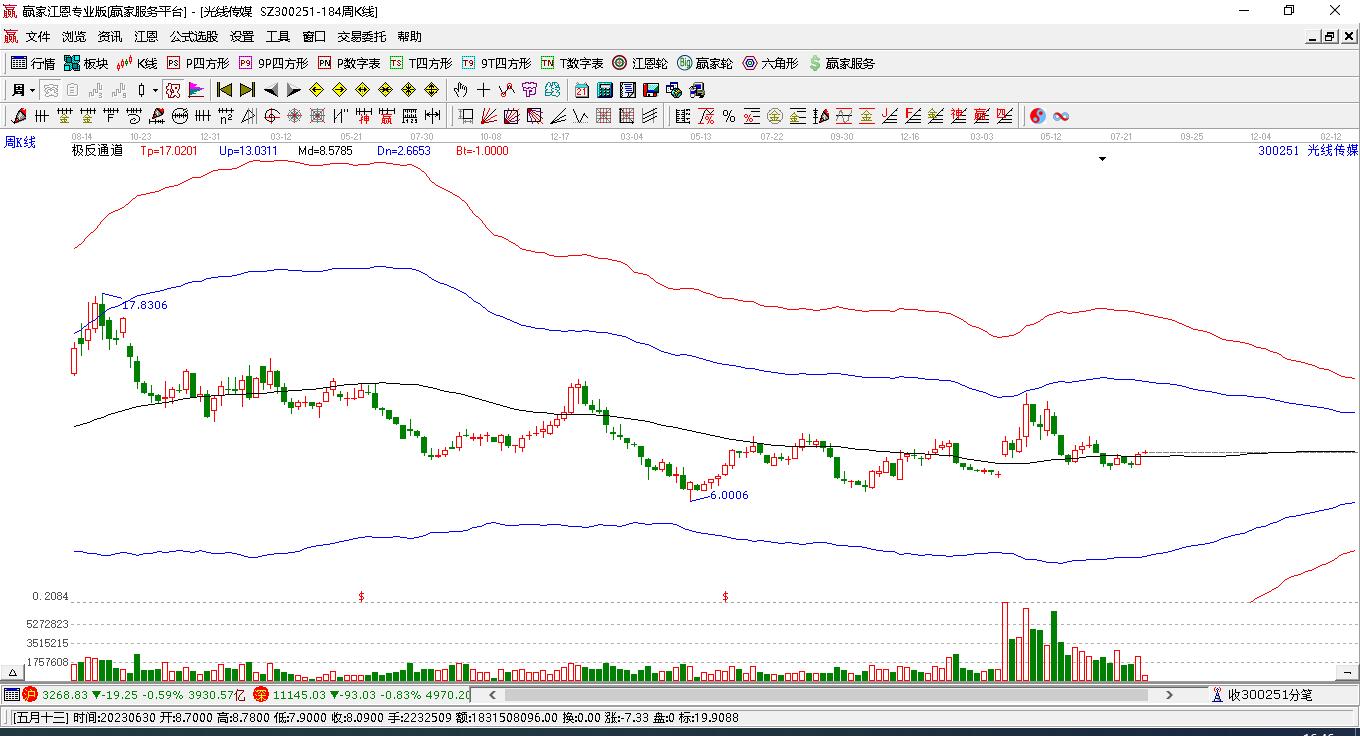1360x736 pixels.
Task: Open the 浏览 menu
Action: coord(74,37)
